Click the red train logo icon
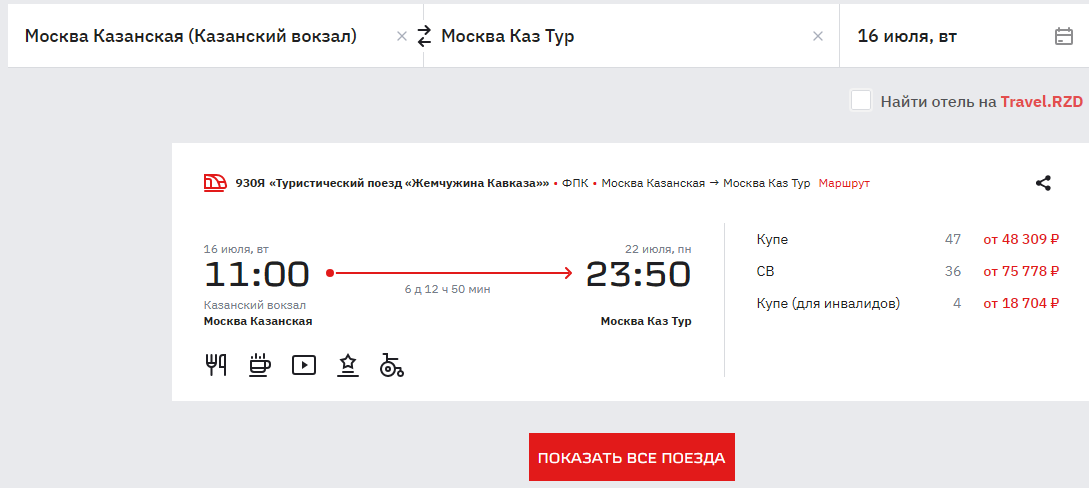This screenshot has width=1089, height=488. [x=215, y=183]
